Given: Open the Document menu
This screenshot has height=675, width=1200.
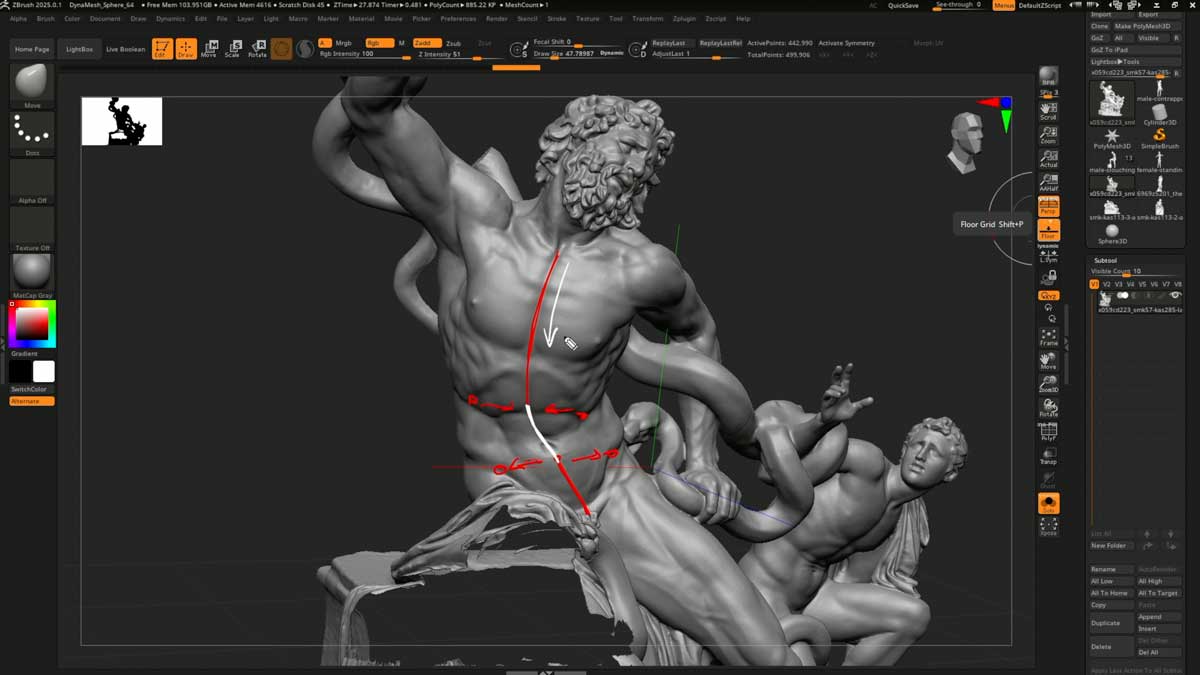Looking at the screenshot, I should tap(105, 18).
